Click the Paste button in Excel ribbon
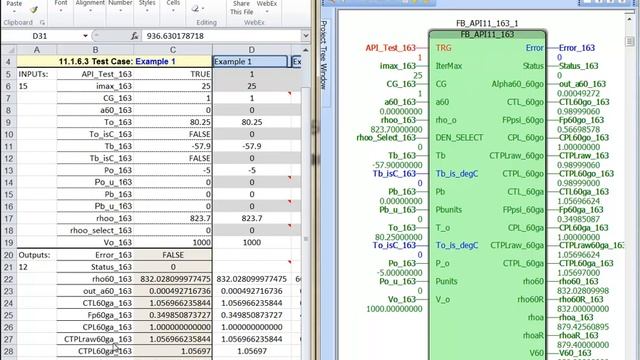The height and width of the screenshot is (360, 640). 14,3
